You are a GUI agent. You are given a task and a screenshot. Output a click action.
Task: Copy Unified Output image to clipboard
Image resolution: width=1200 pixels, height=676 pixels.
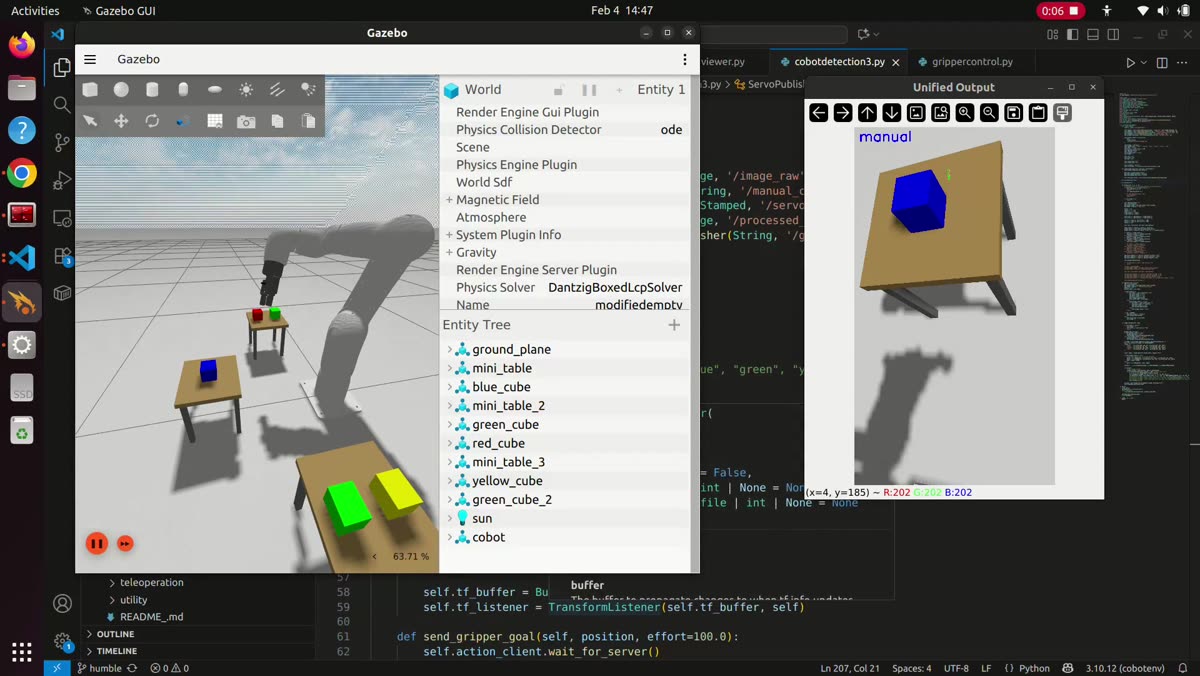pos(1038,113)
